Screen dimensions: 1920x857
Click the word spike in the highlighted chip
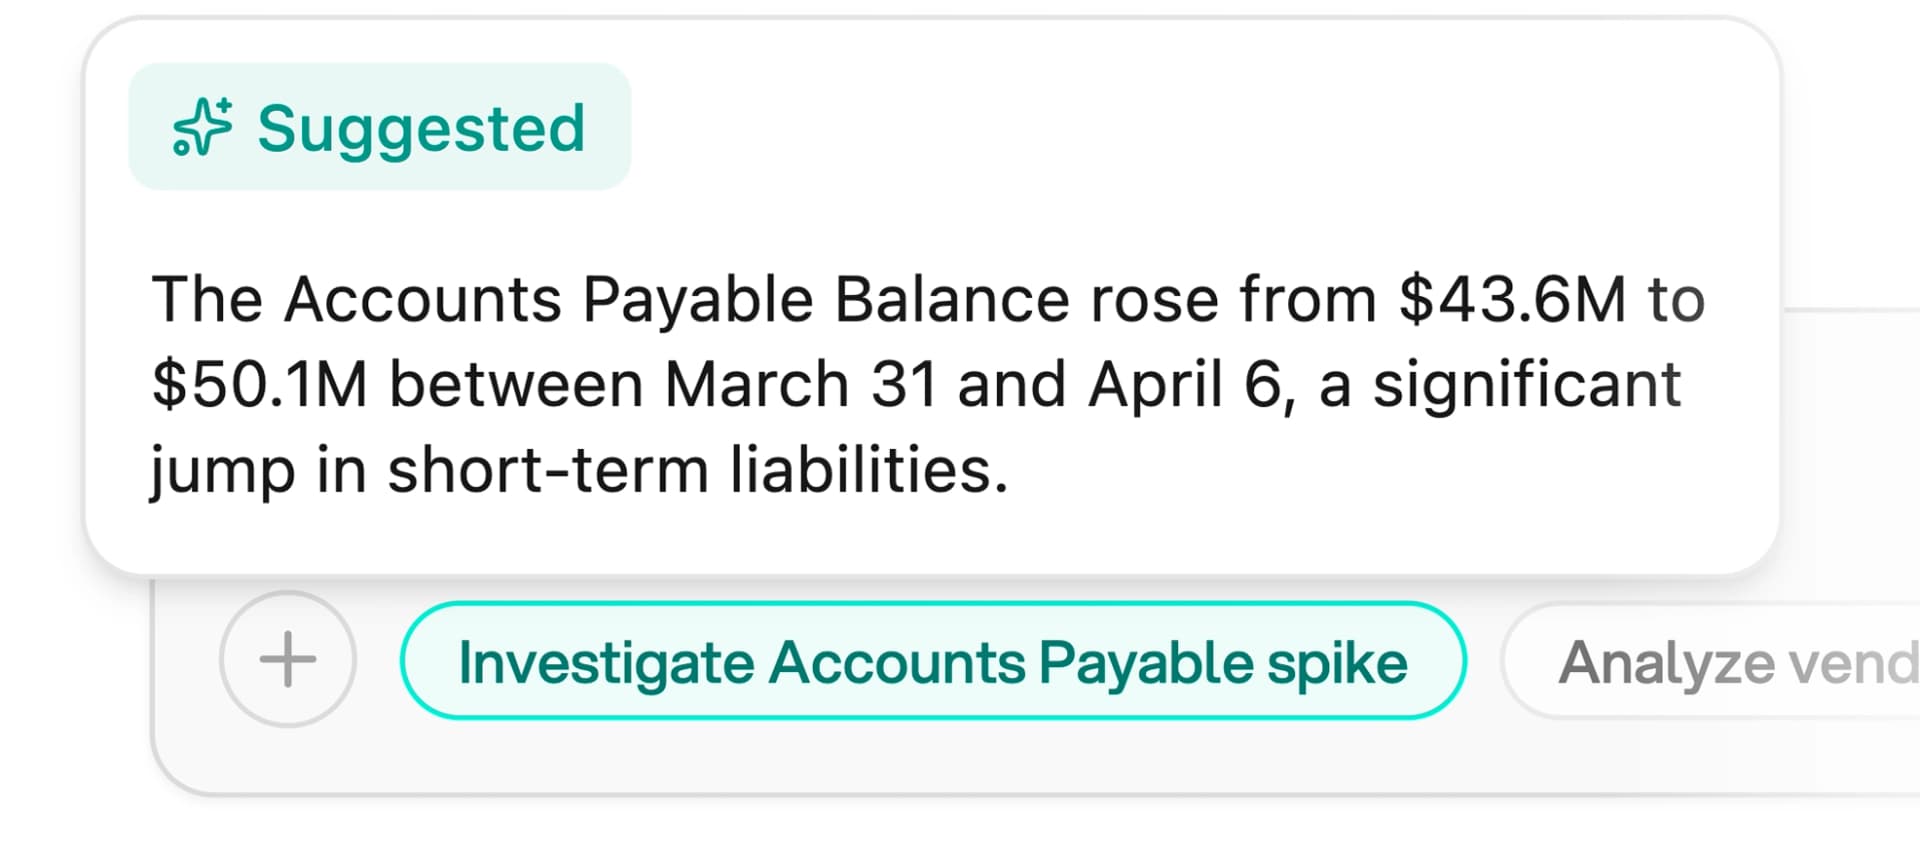tap(1337, 662)
